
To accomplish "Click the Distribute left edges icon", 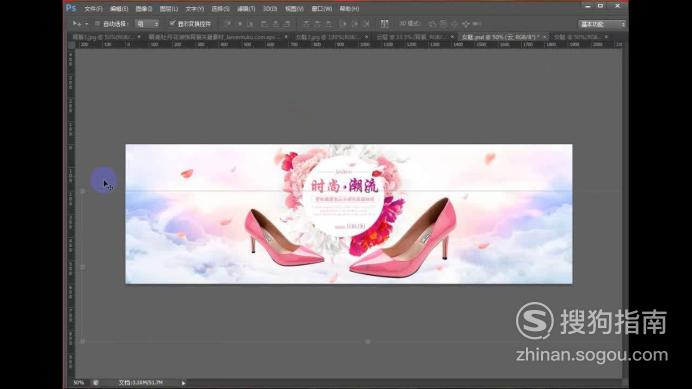I will pos(343,24).
